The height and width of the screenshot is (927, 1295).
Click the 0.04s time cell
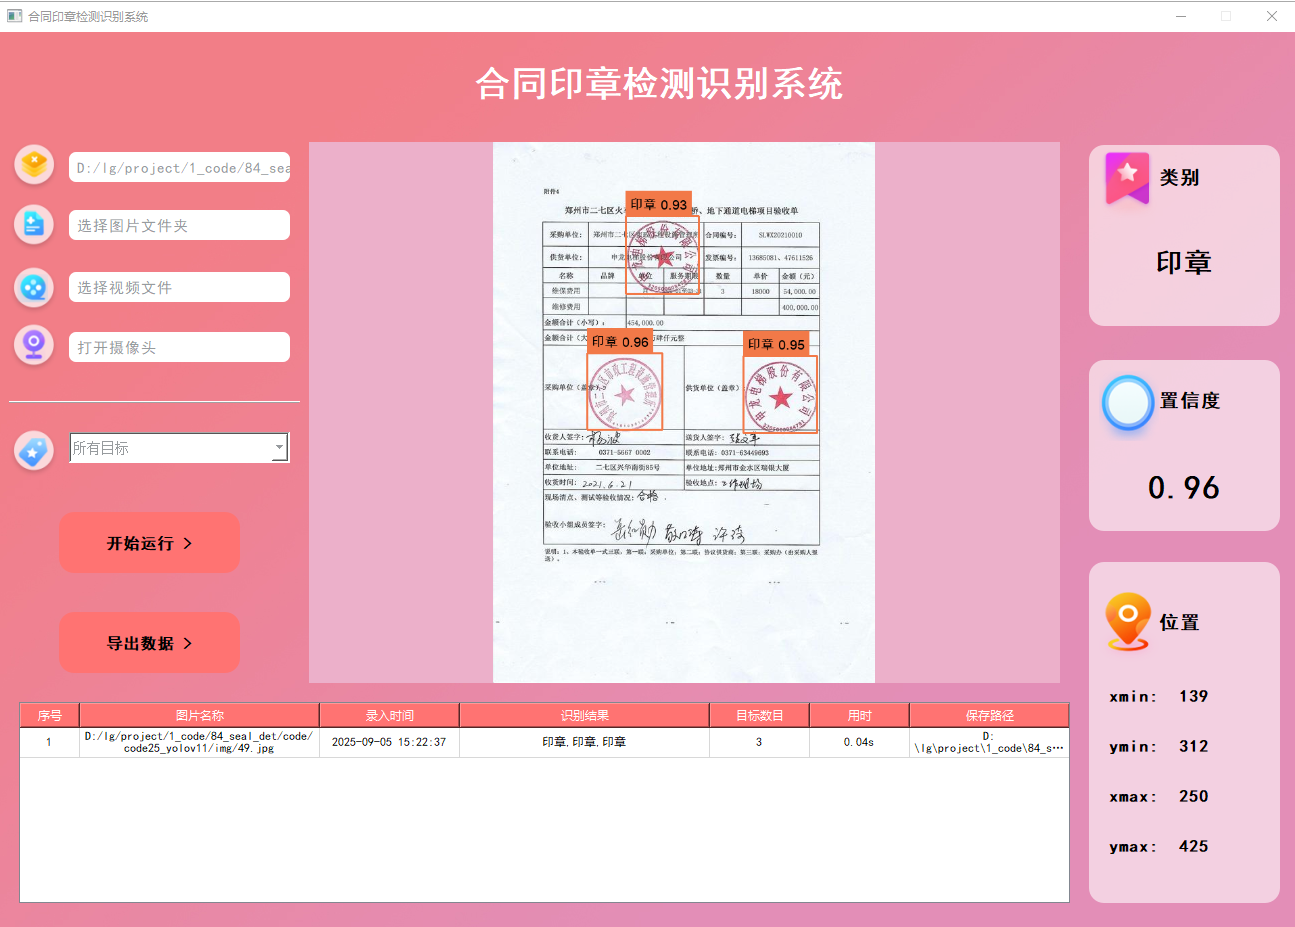pos(859,742)
